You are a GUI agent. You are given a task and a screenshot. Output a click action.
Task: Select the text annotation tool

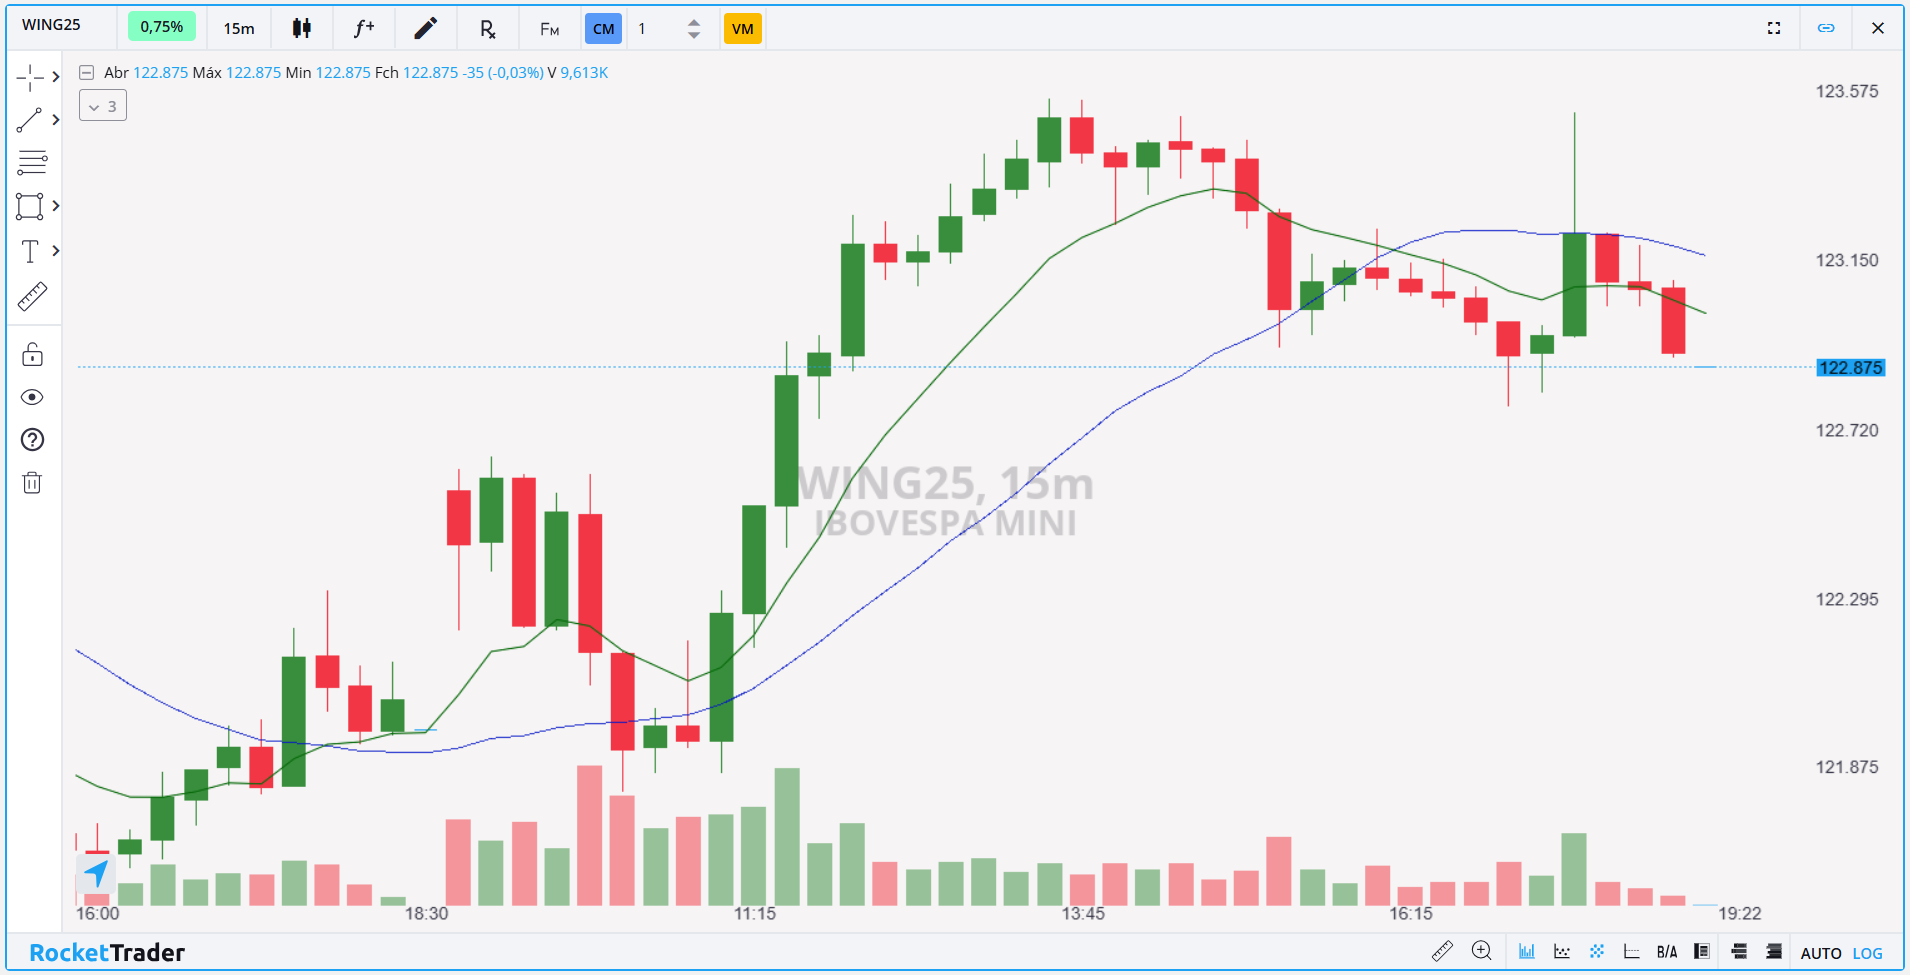click(x=30, y=251)
